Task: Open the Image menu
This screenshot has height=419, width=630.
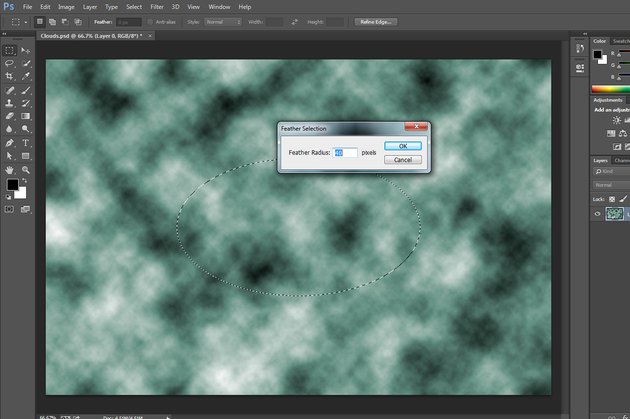Action: [66, 7]
